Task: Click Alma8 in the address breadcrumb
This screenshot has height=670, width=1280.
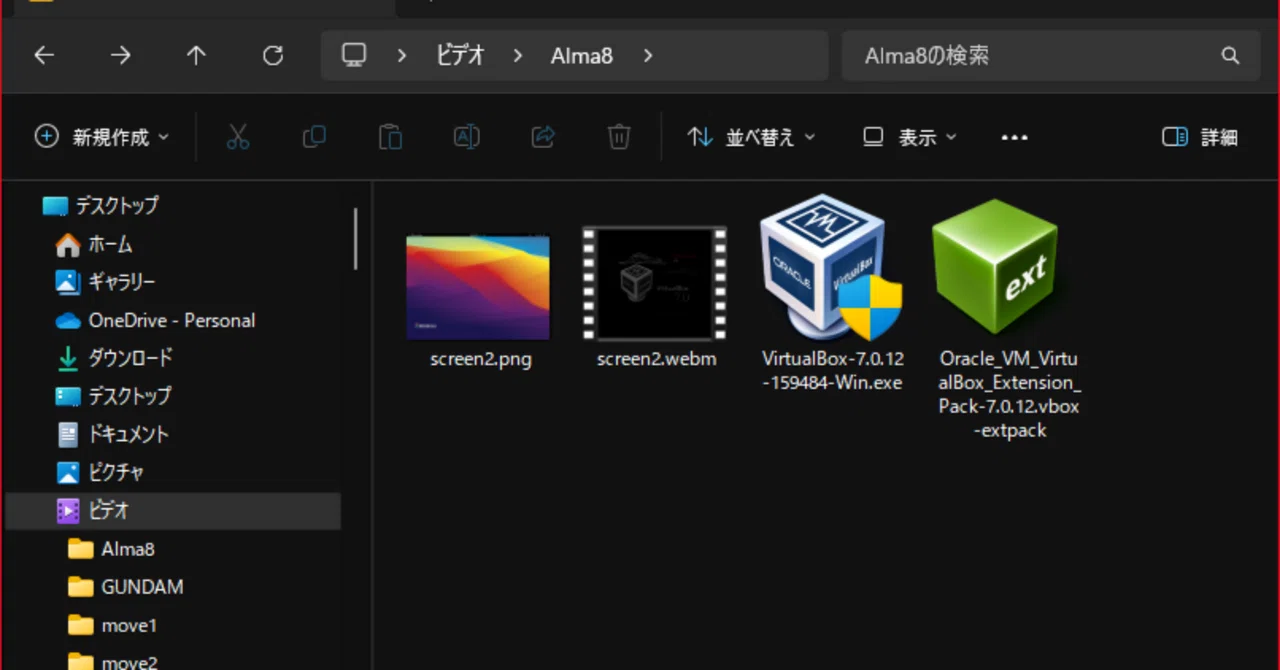Action: coord(582,56)
